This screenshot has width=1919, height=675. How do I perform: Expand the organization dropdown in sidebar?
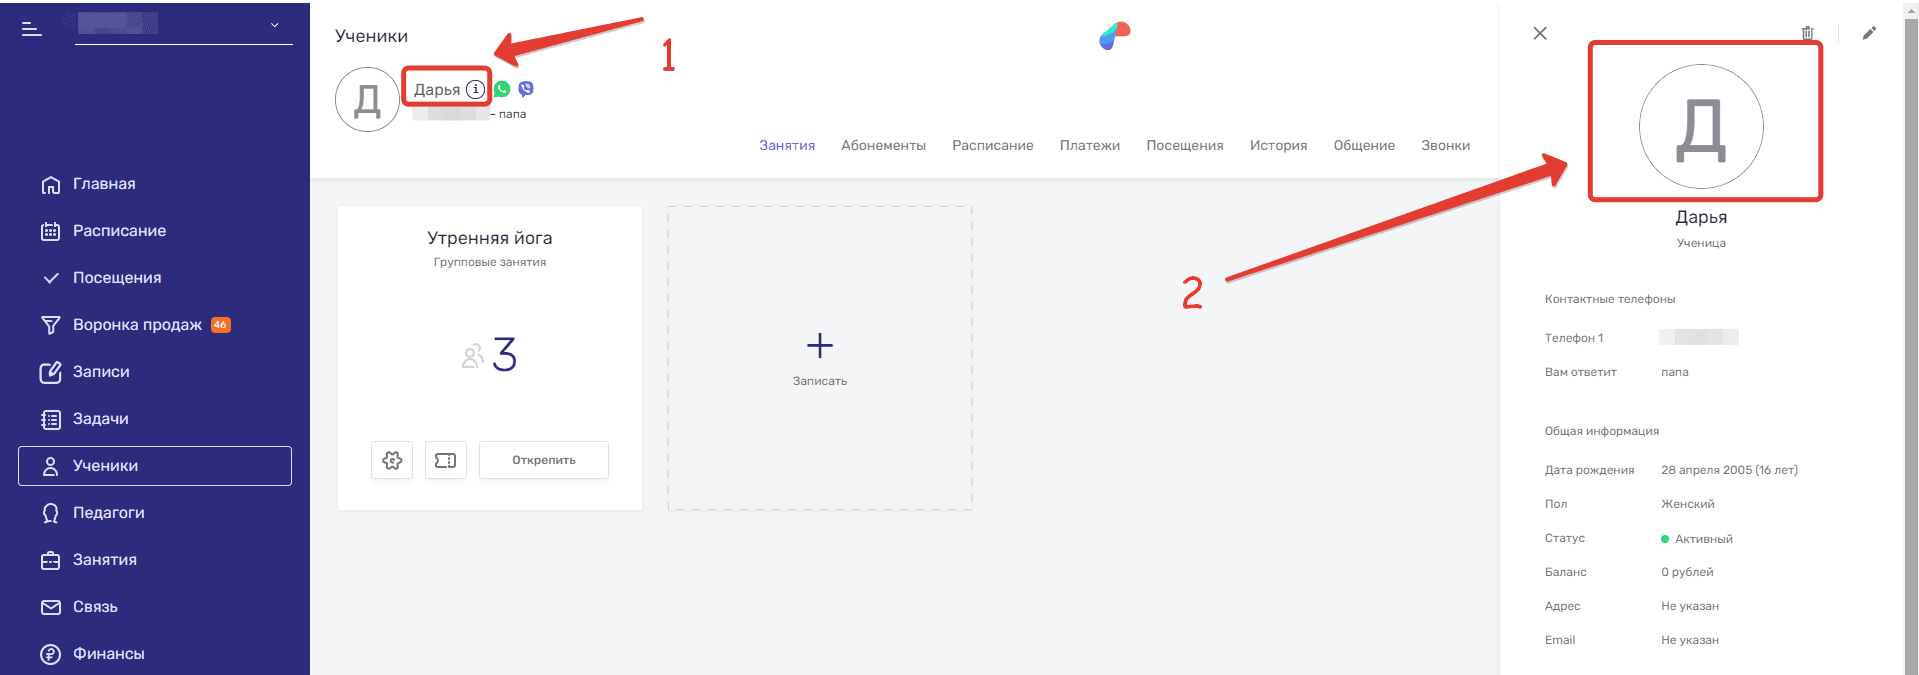[274, 25]
